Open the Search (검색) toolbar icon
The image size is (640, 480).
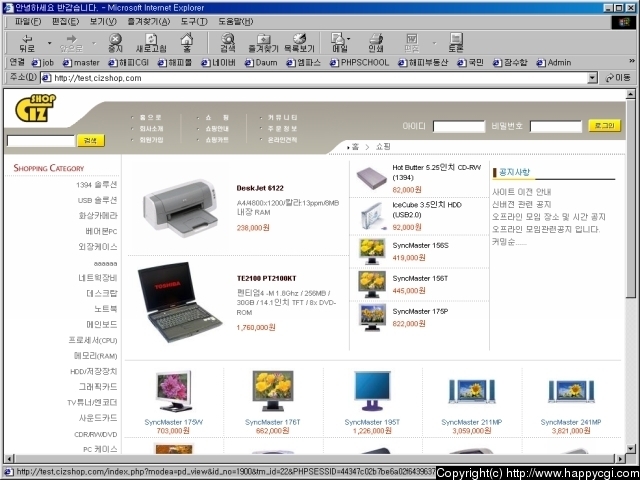pos(228,43)
